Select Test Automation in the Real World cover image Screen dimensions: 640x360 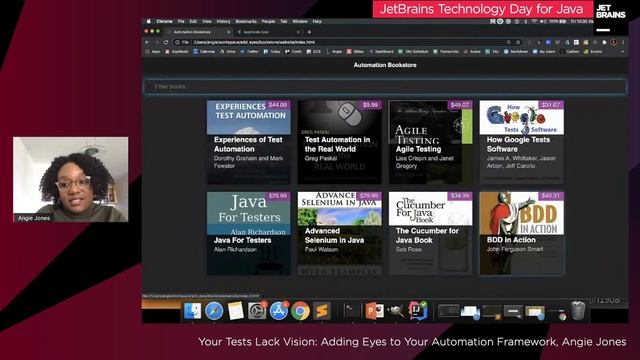click(x=340, y=118)
